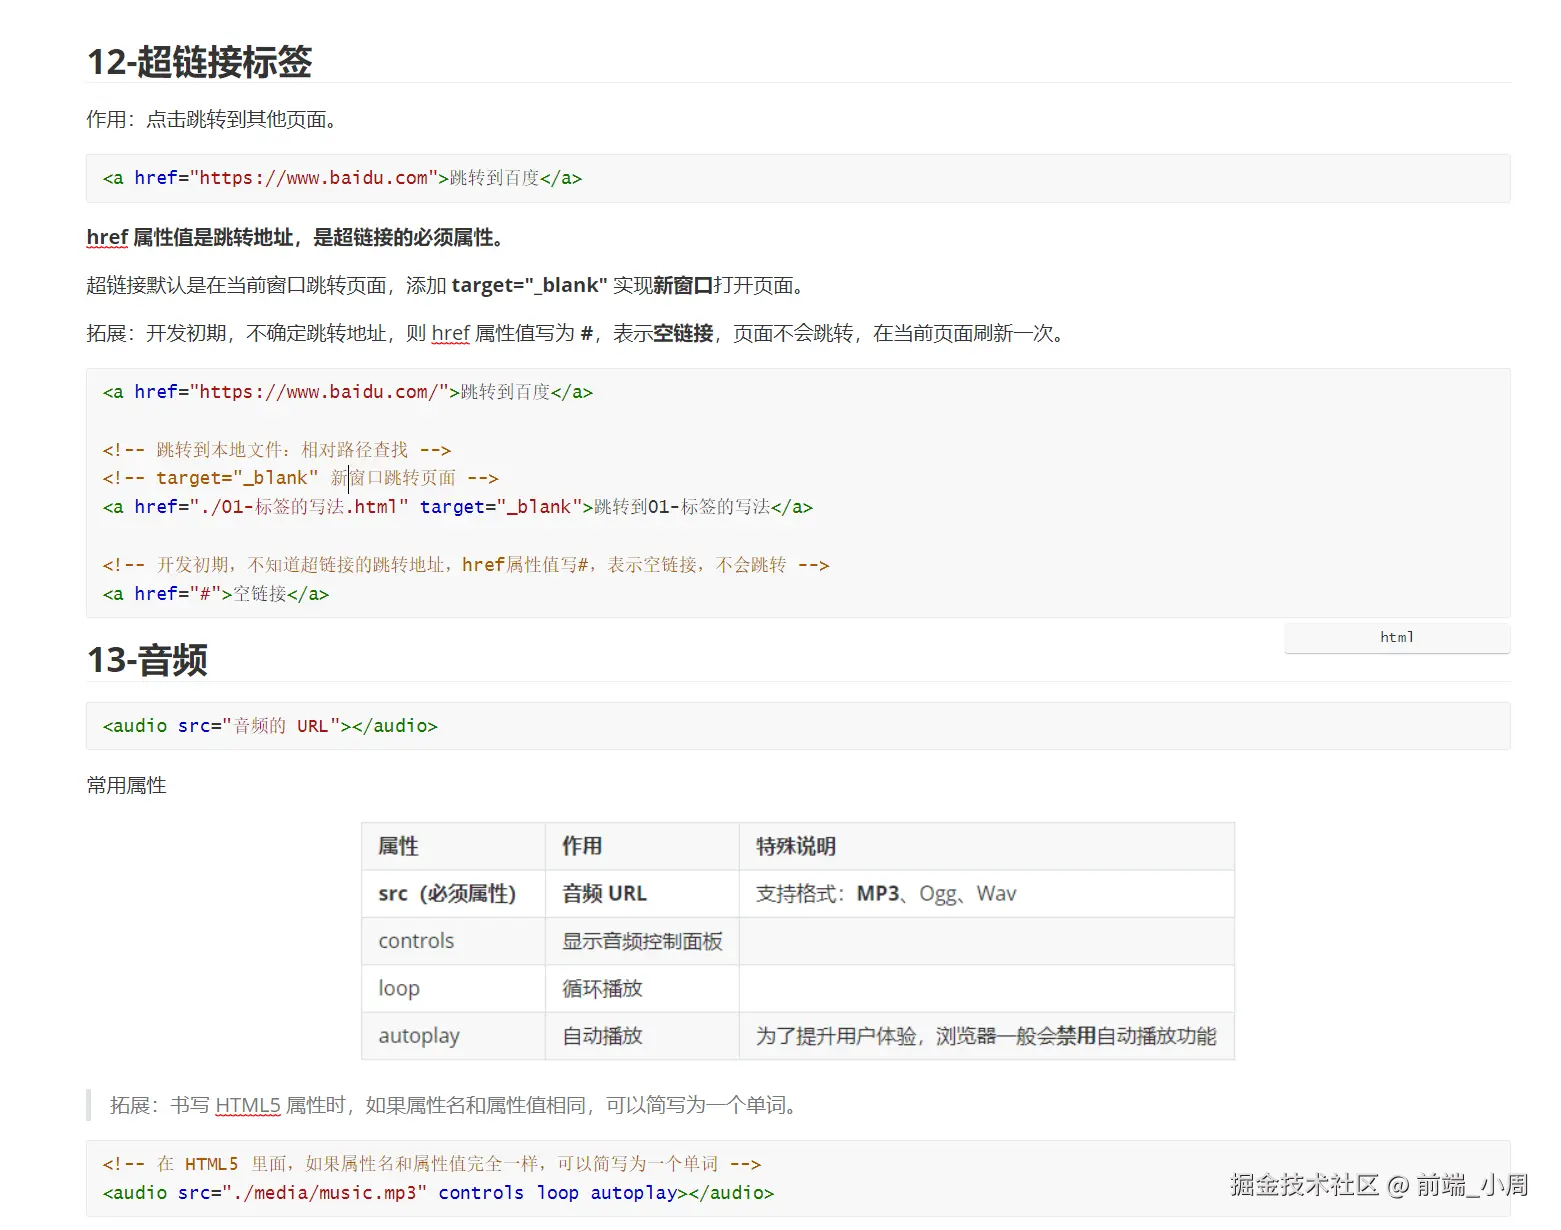The height and width of the screenshot is (1230, 1561).
Task: Click code line with './media/music.mp3'
Action: tap(438, 1193)
